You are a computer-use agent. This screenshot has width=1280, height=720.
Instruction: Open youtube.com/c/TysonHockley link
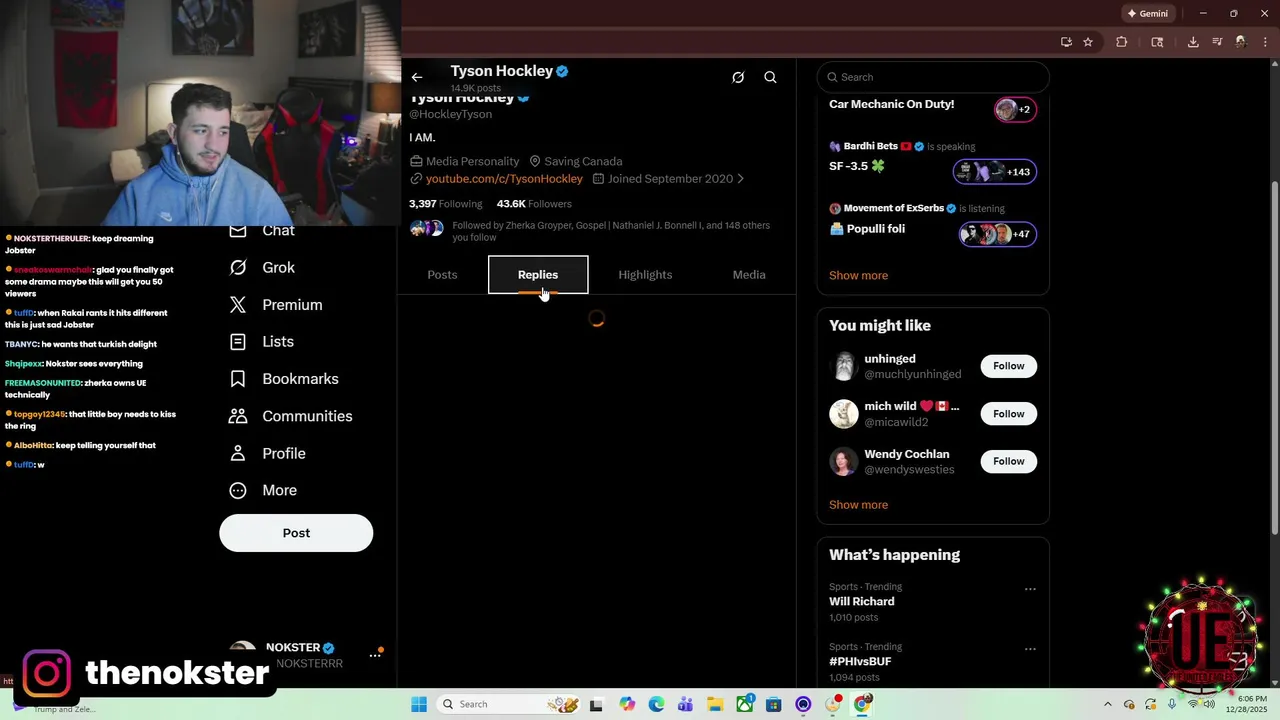(x=504, y=178)
